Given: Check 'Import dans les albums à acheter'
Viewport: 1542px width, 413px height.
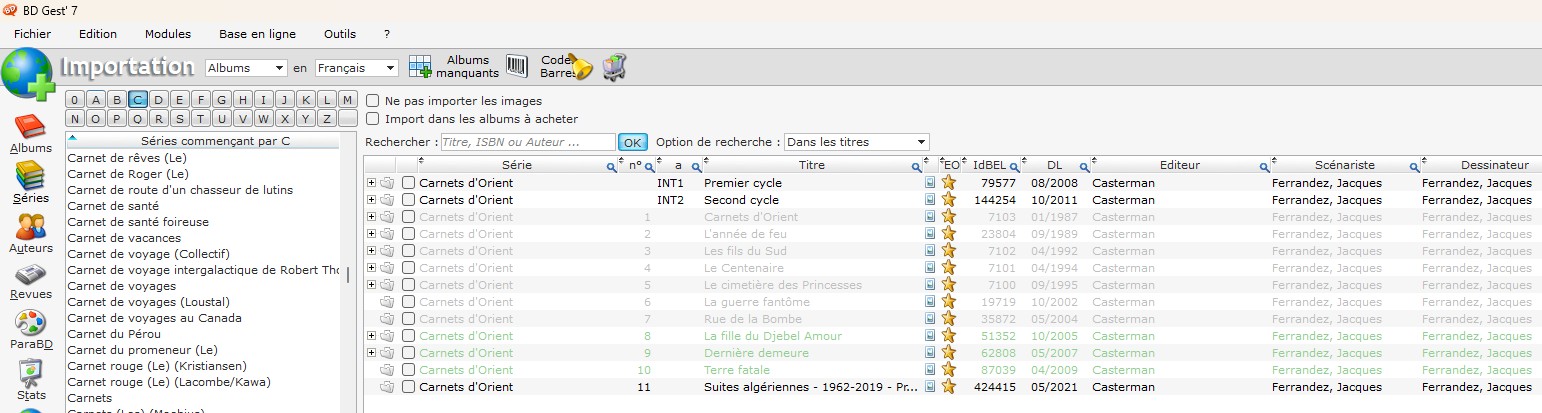Looking at the screenshot, I should pyautogui.click(x=373, y=119).
